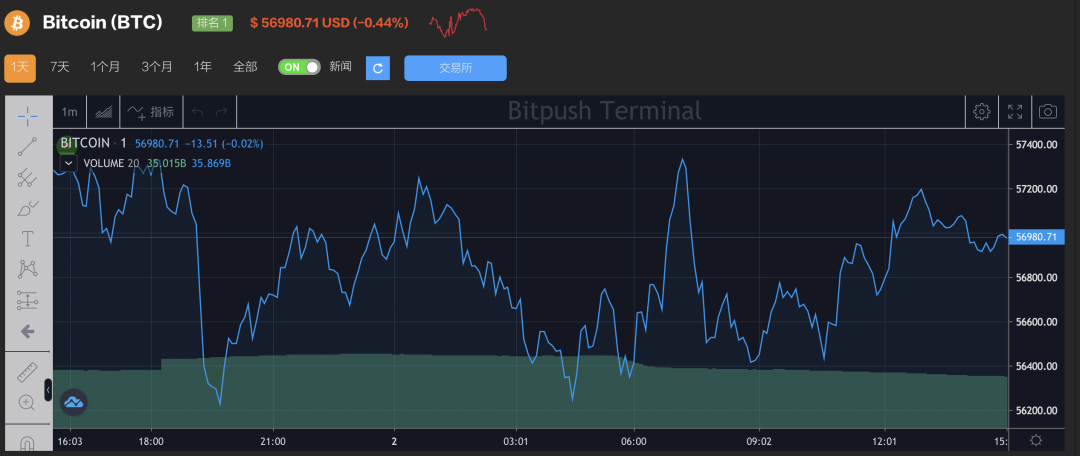The height and width of the screenshot is (456, 1080).
Task: Click the VOLUME 20 indicator legend
Action: pyautogui.click(x=111, y=164)
